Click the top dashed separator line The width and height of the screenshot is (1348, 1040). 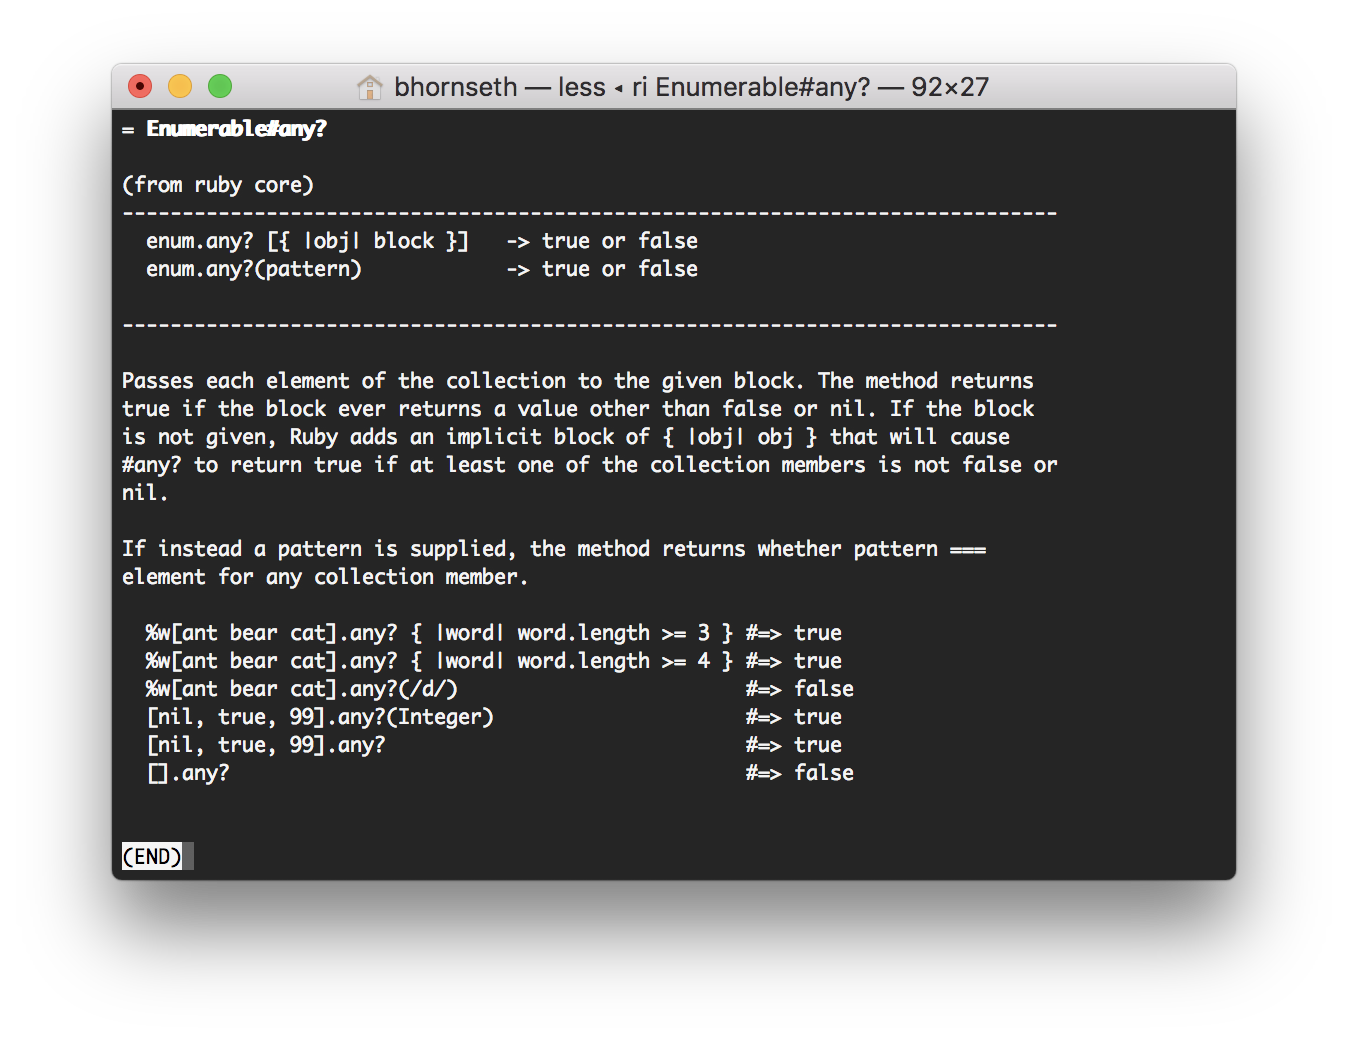589,213
